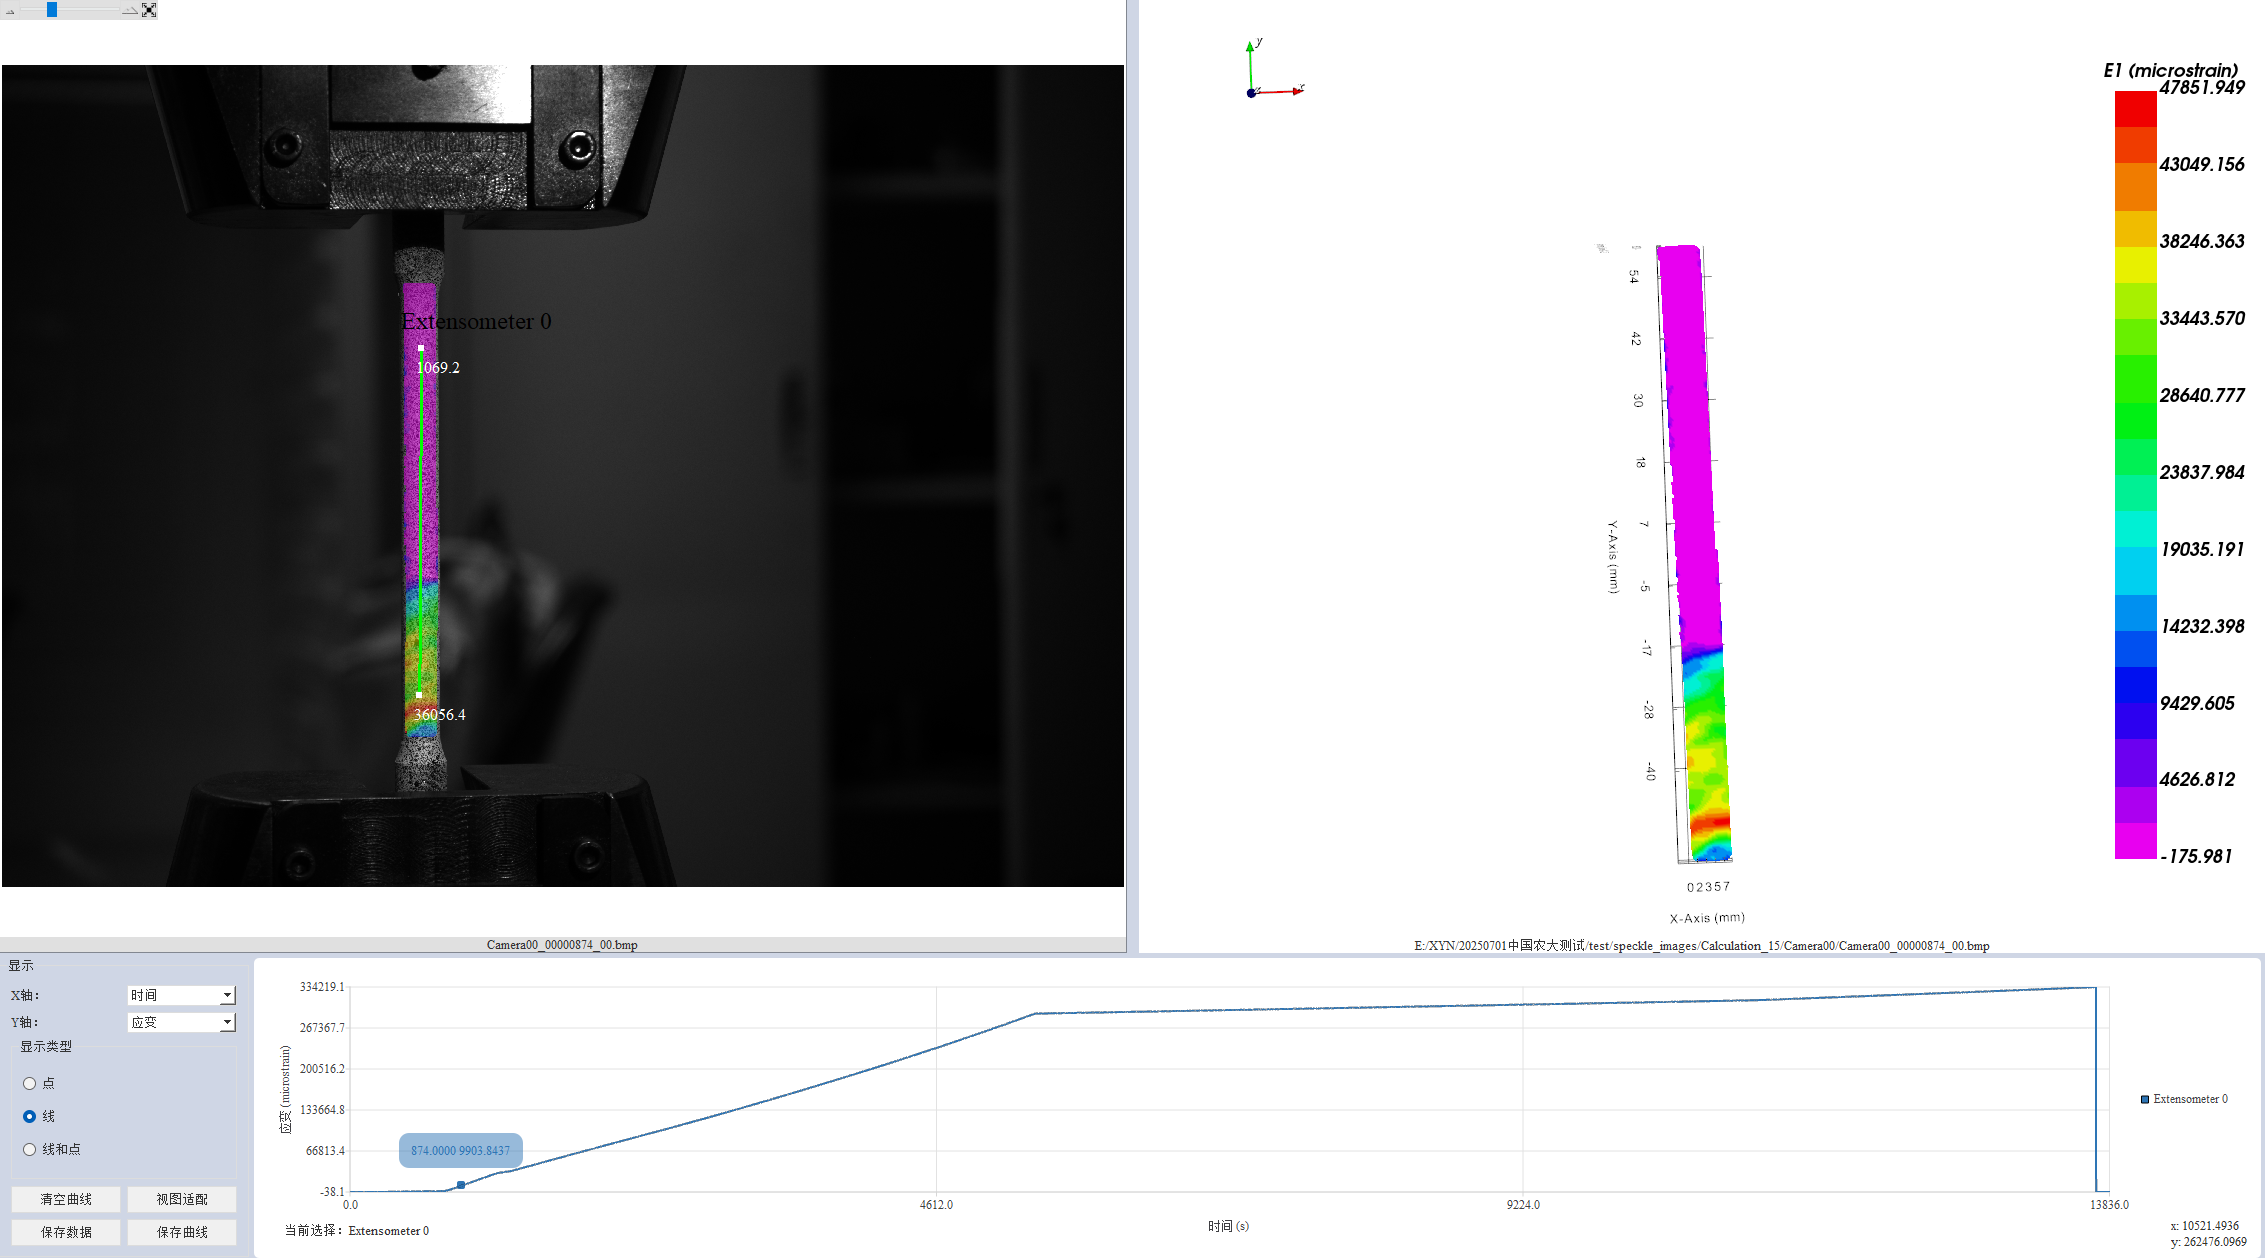The image size is (2265, 1258).
Task: Click the 视图适配 button
Action: click(182, 1199)
